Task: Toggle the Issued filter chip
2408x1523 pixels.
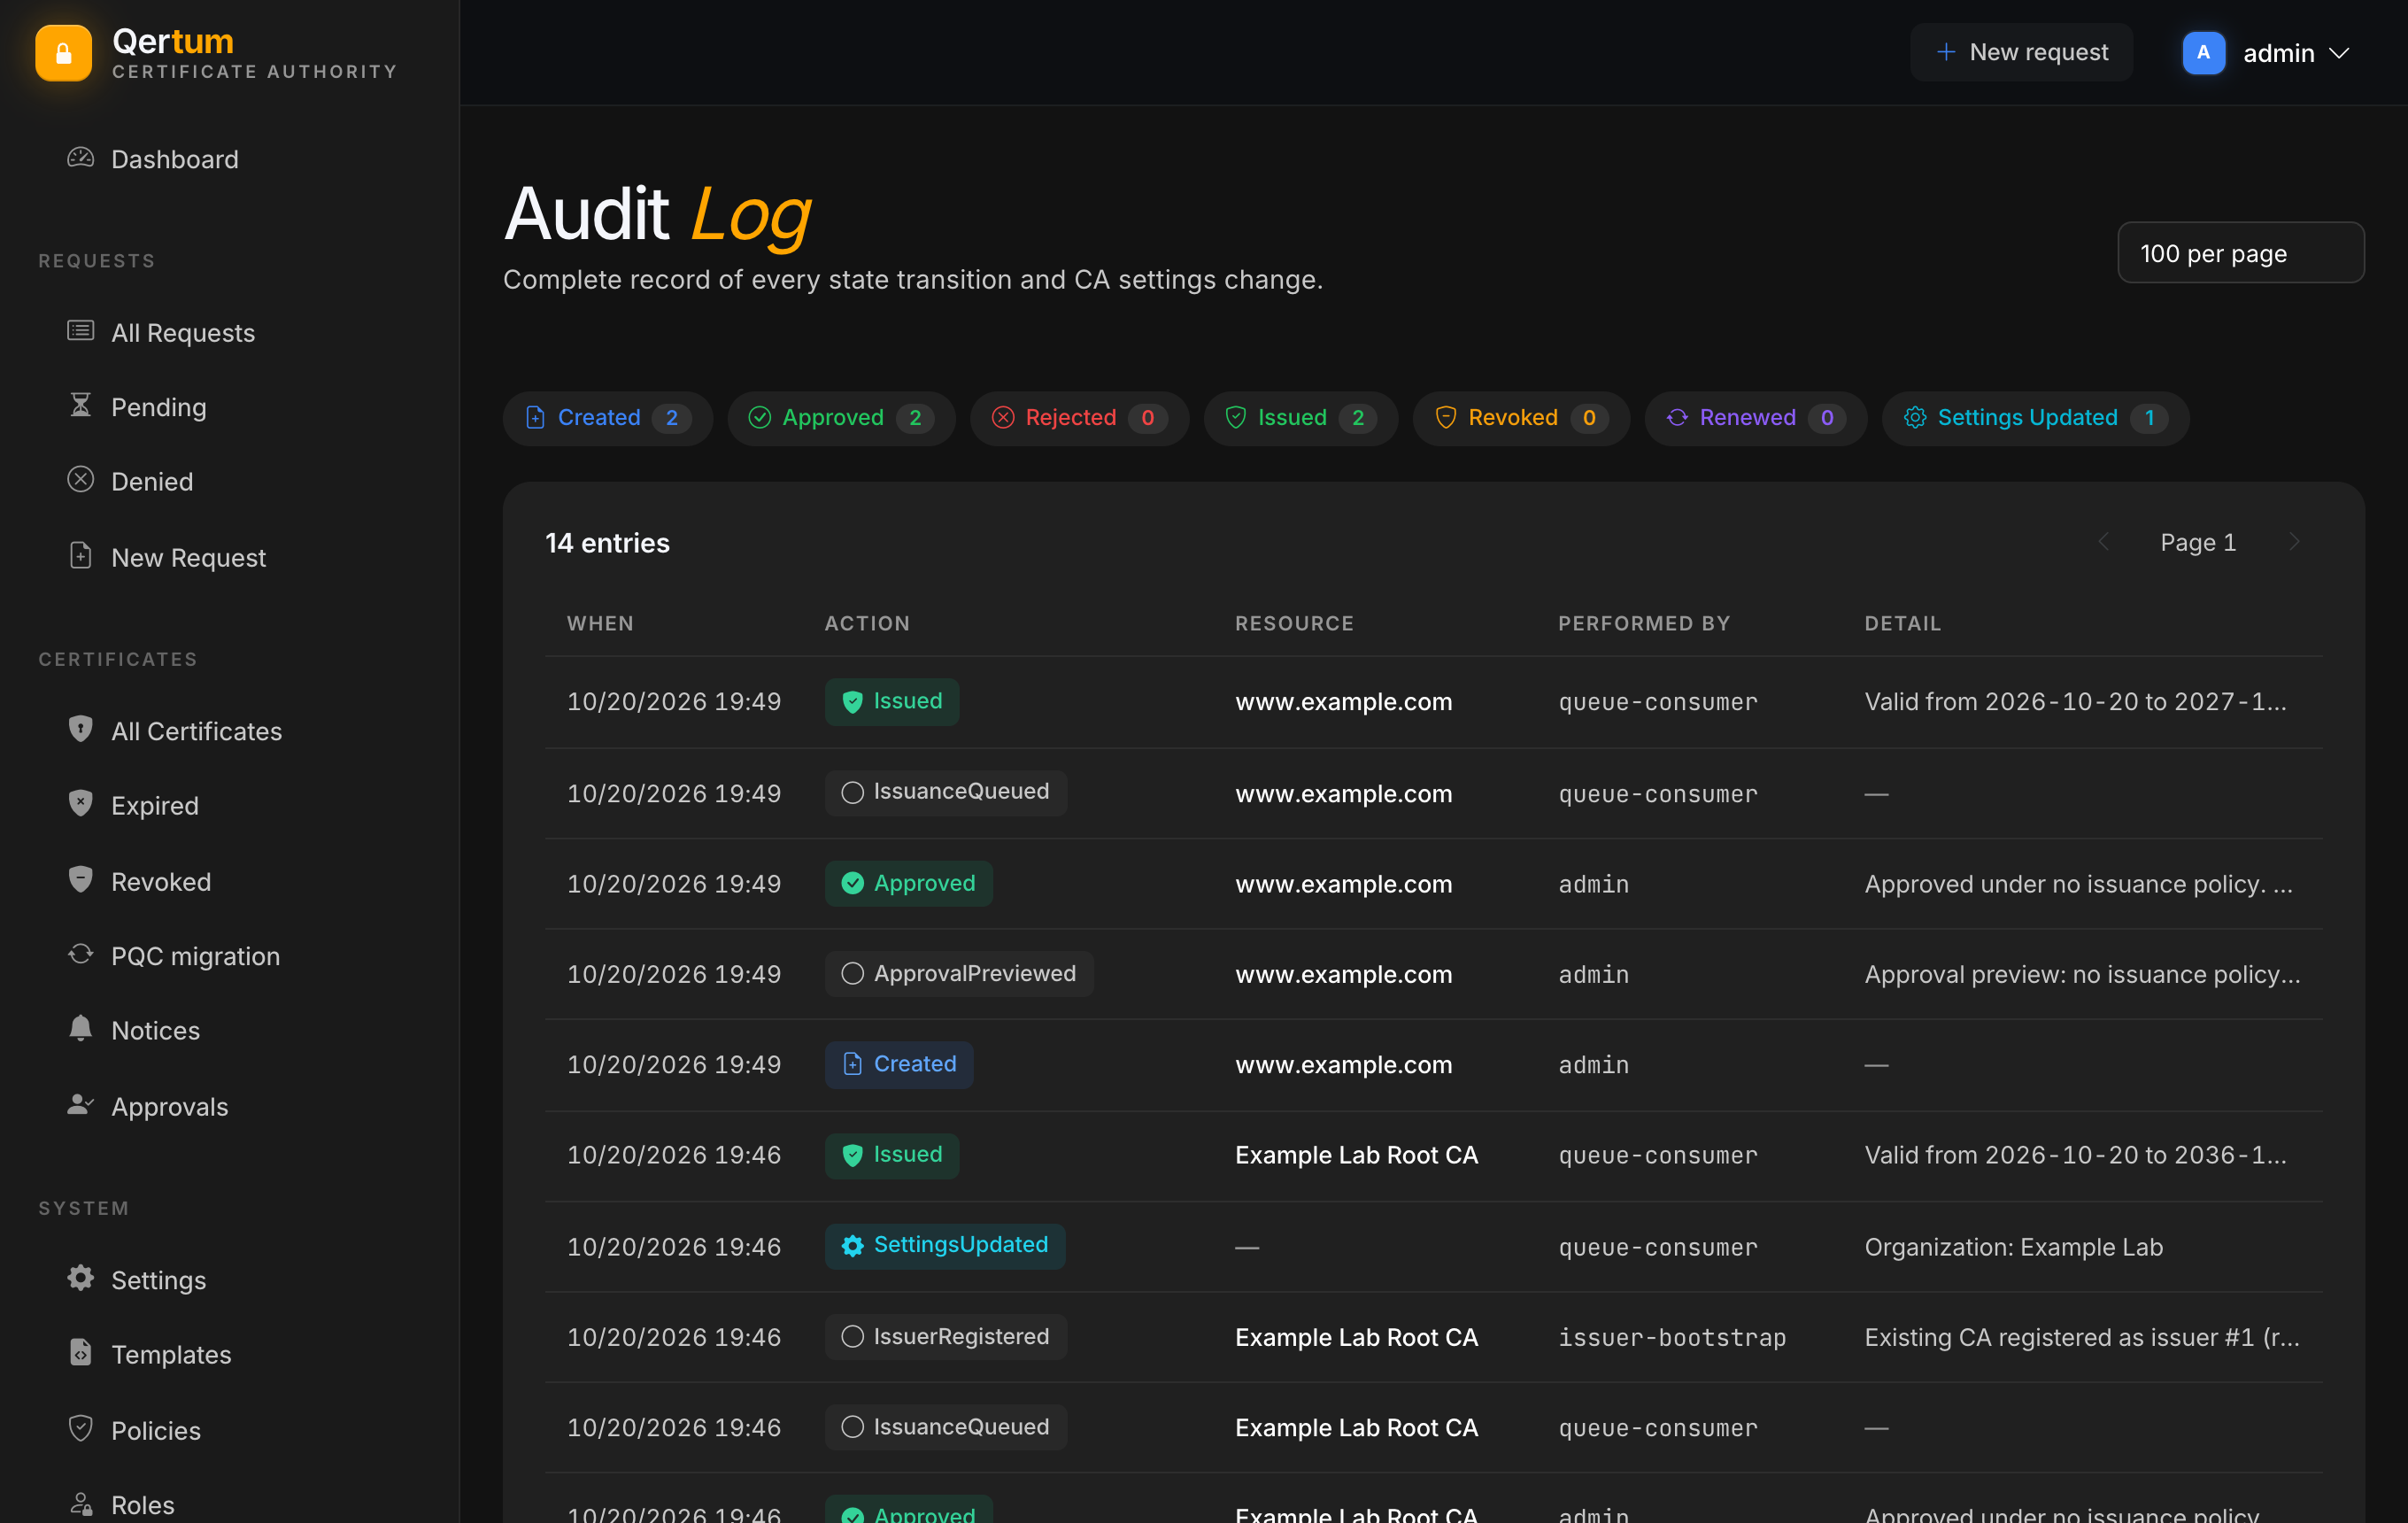Action: pos(1300,418)
